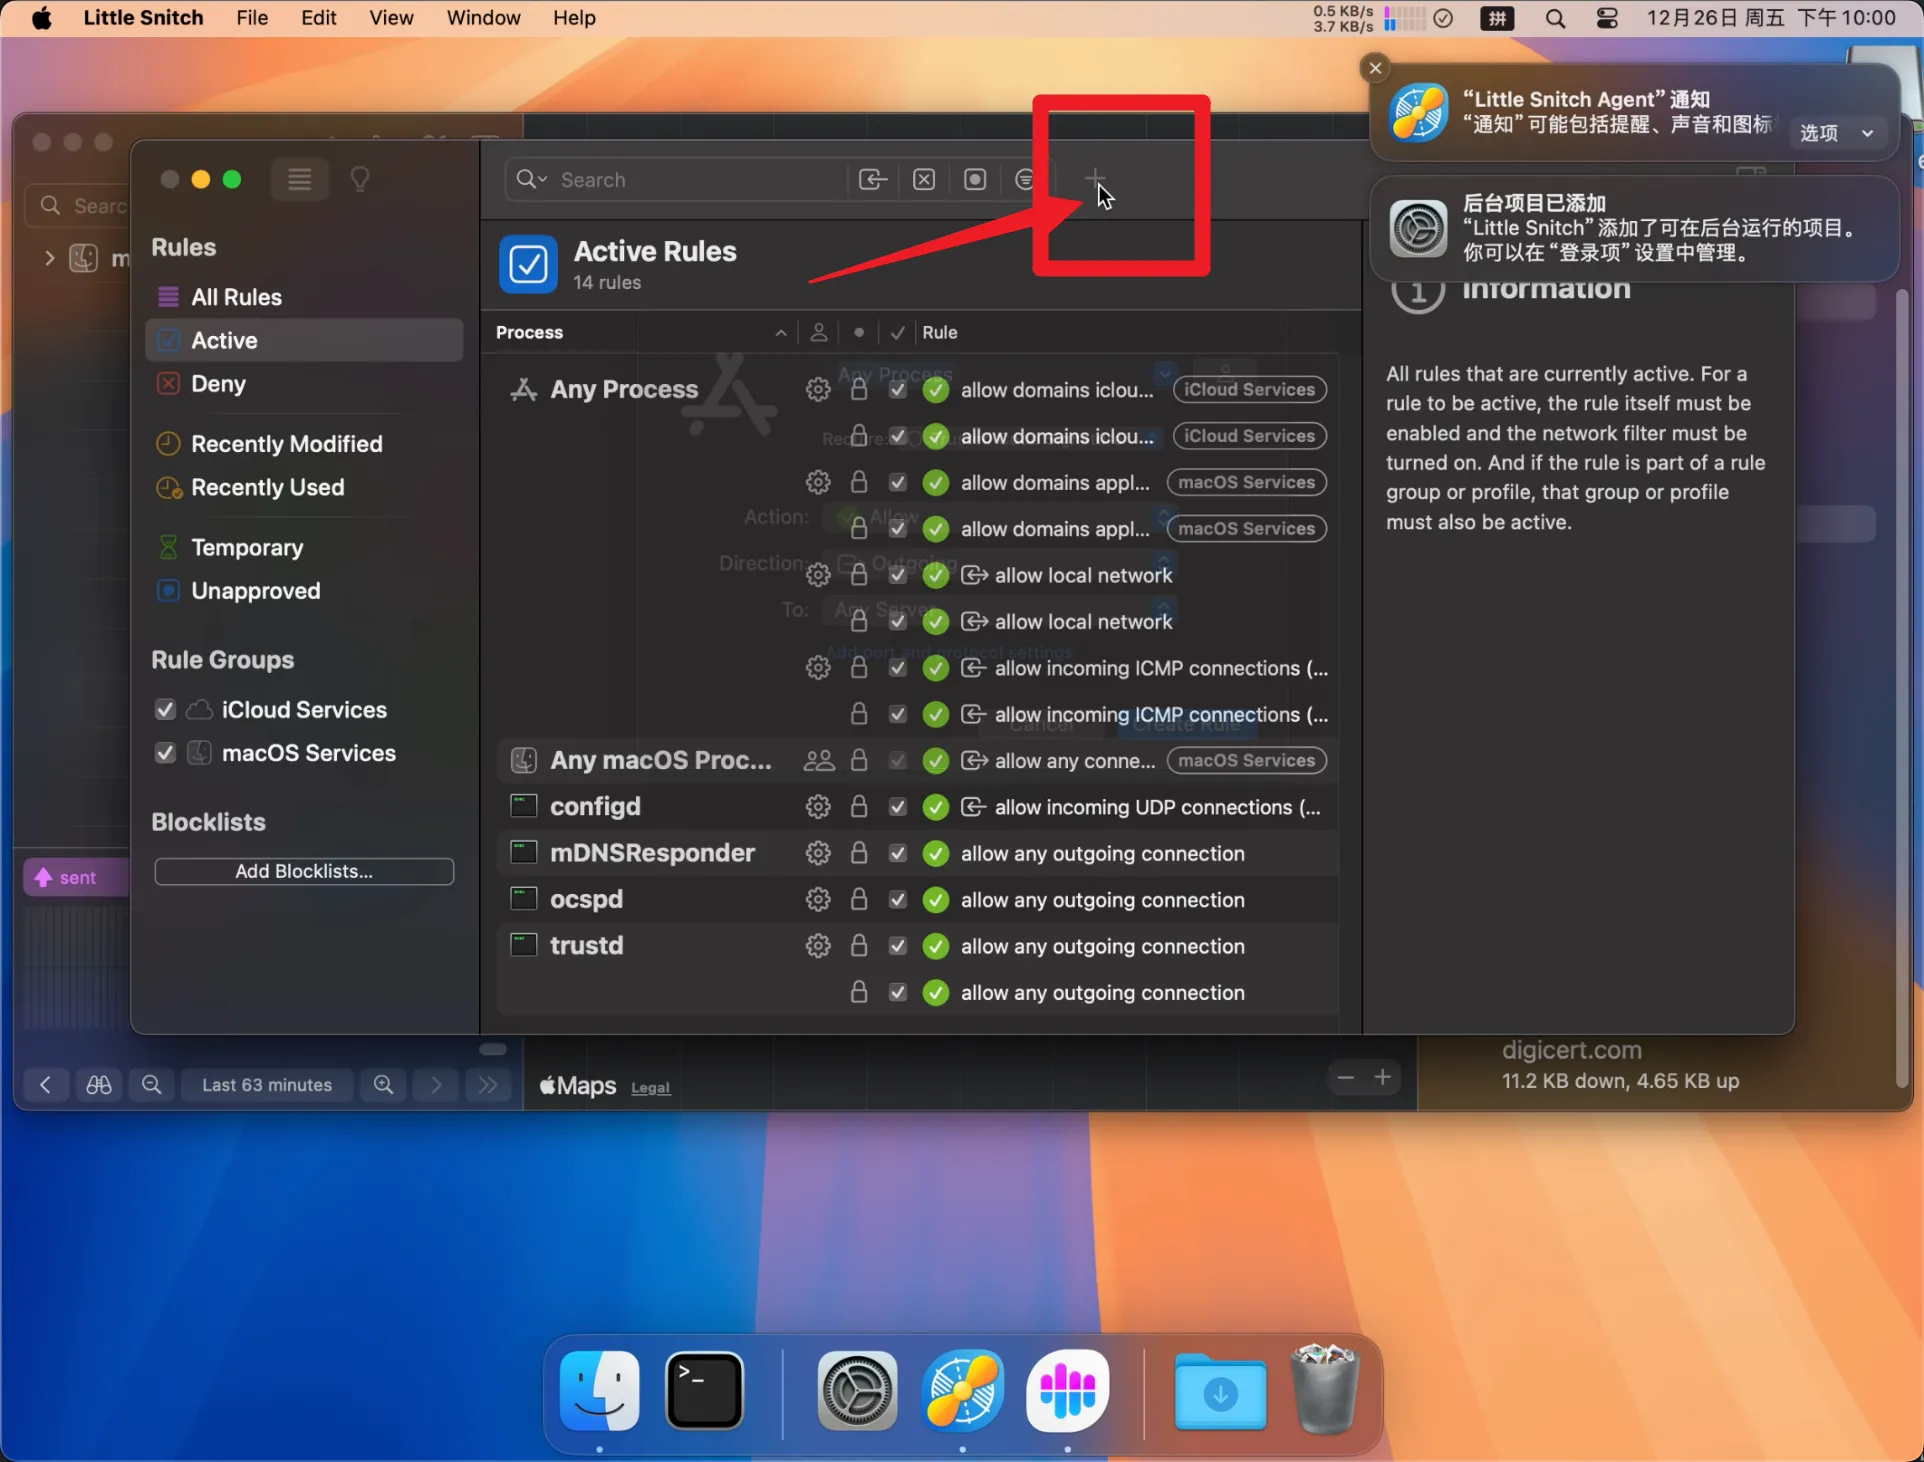Click Add Blocklists... button
1924x1462 pixels.
(304, 871)
